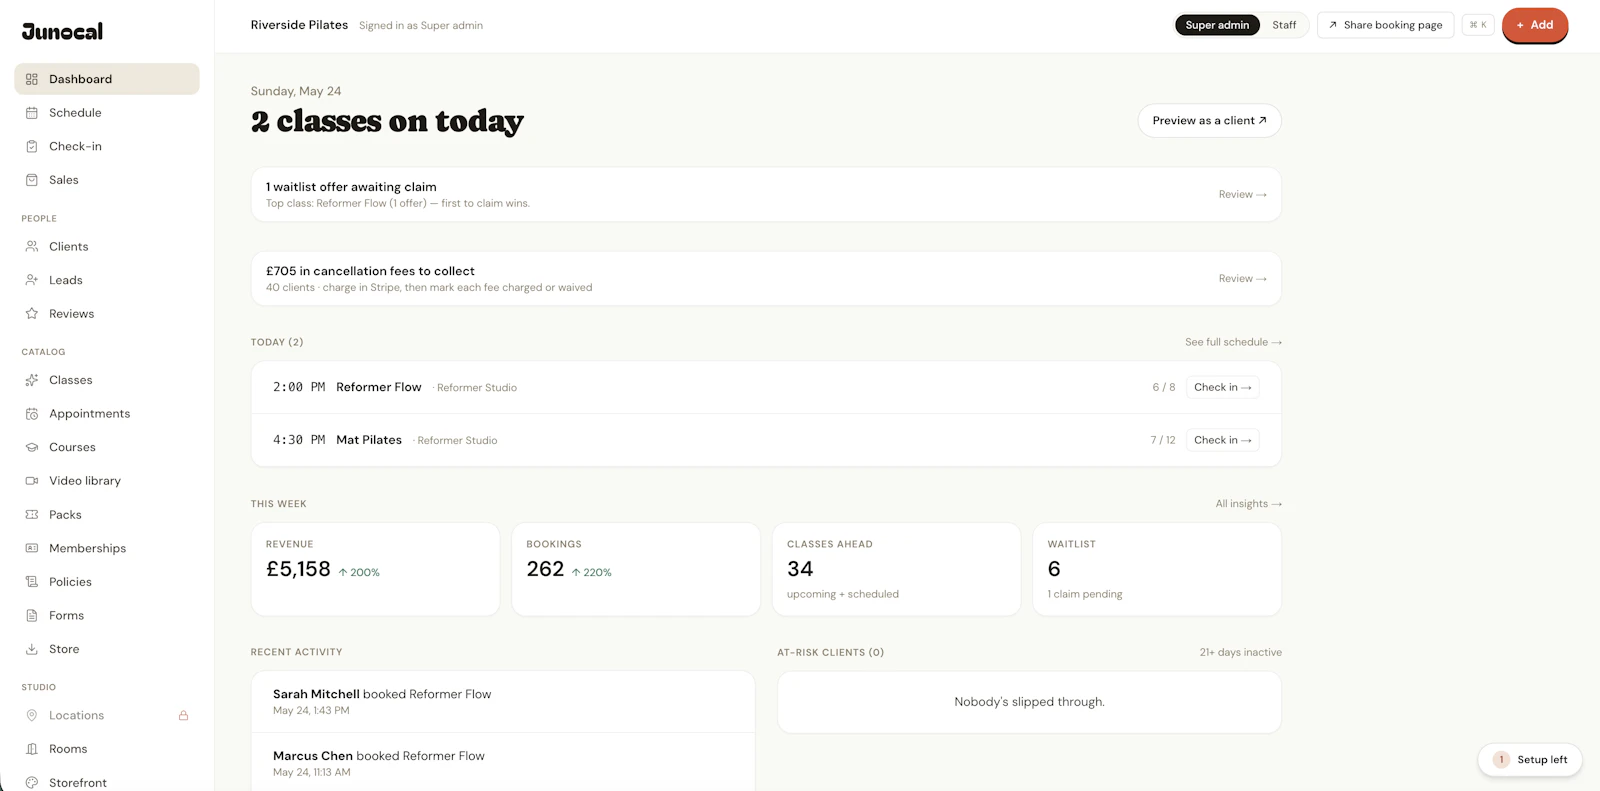Screen dimensions: 1600x791
Task: Click the Dashboard grid icon in sidebar
Action: [32, 79]
